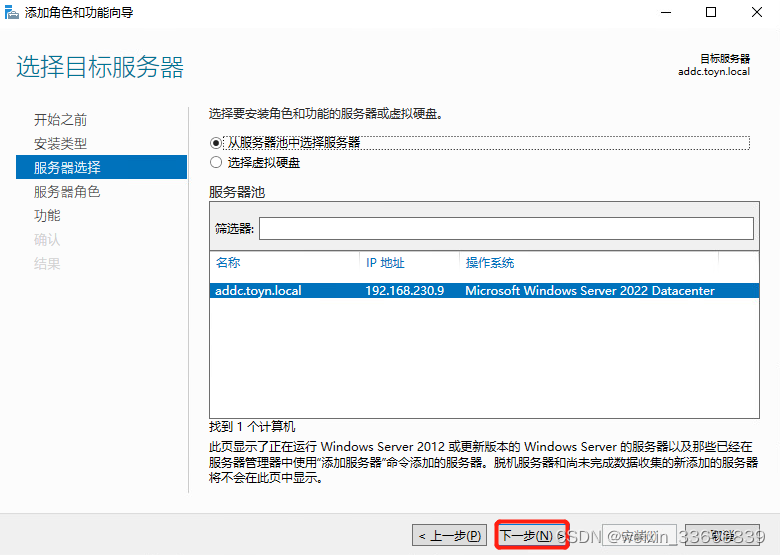The height and width of the screenshot is (555, 780).
Task: Click the 192.168.230.9 IP address cell
Action: [404, 290]
